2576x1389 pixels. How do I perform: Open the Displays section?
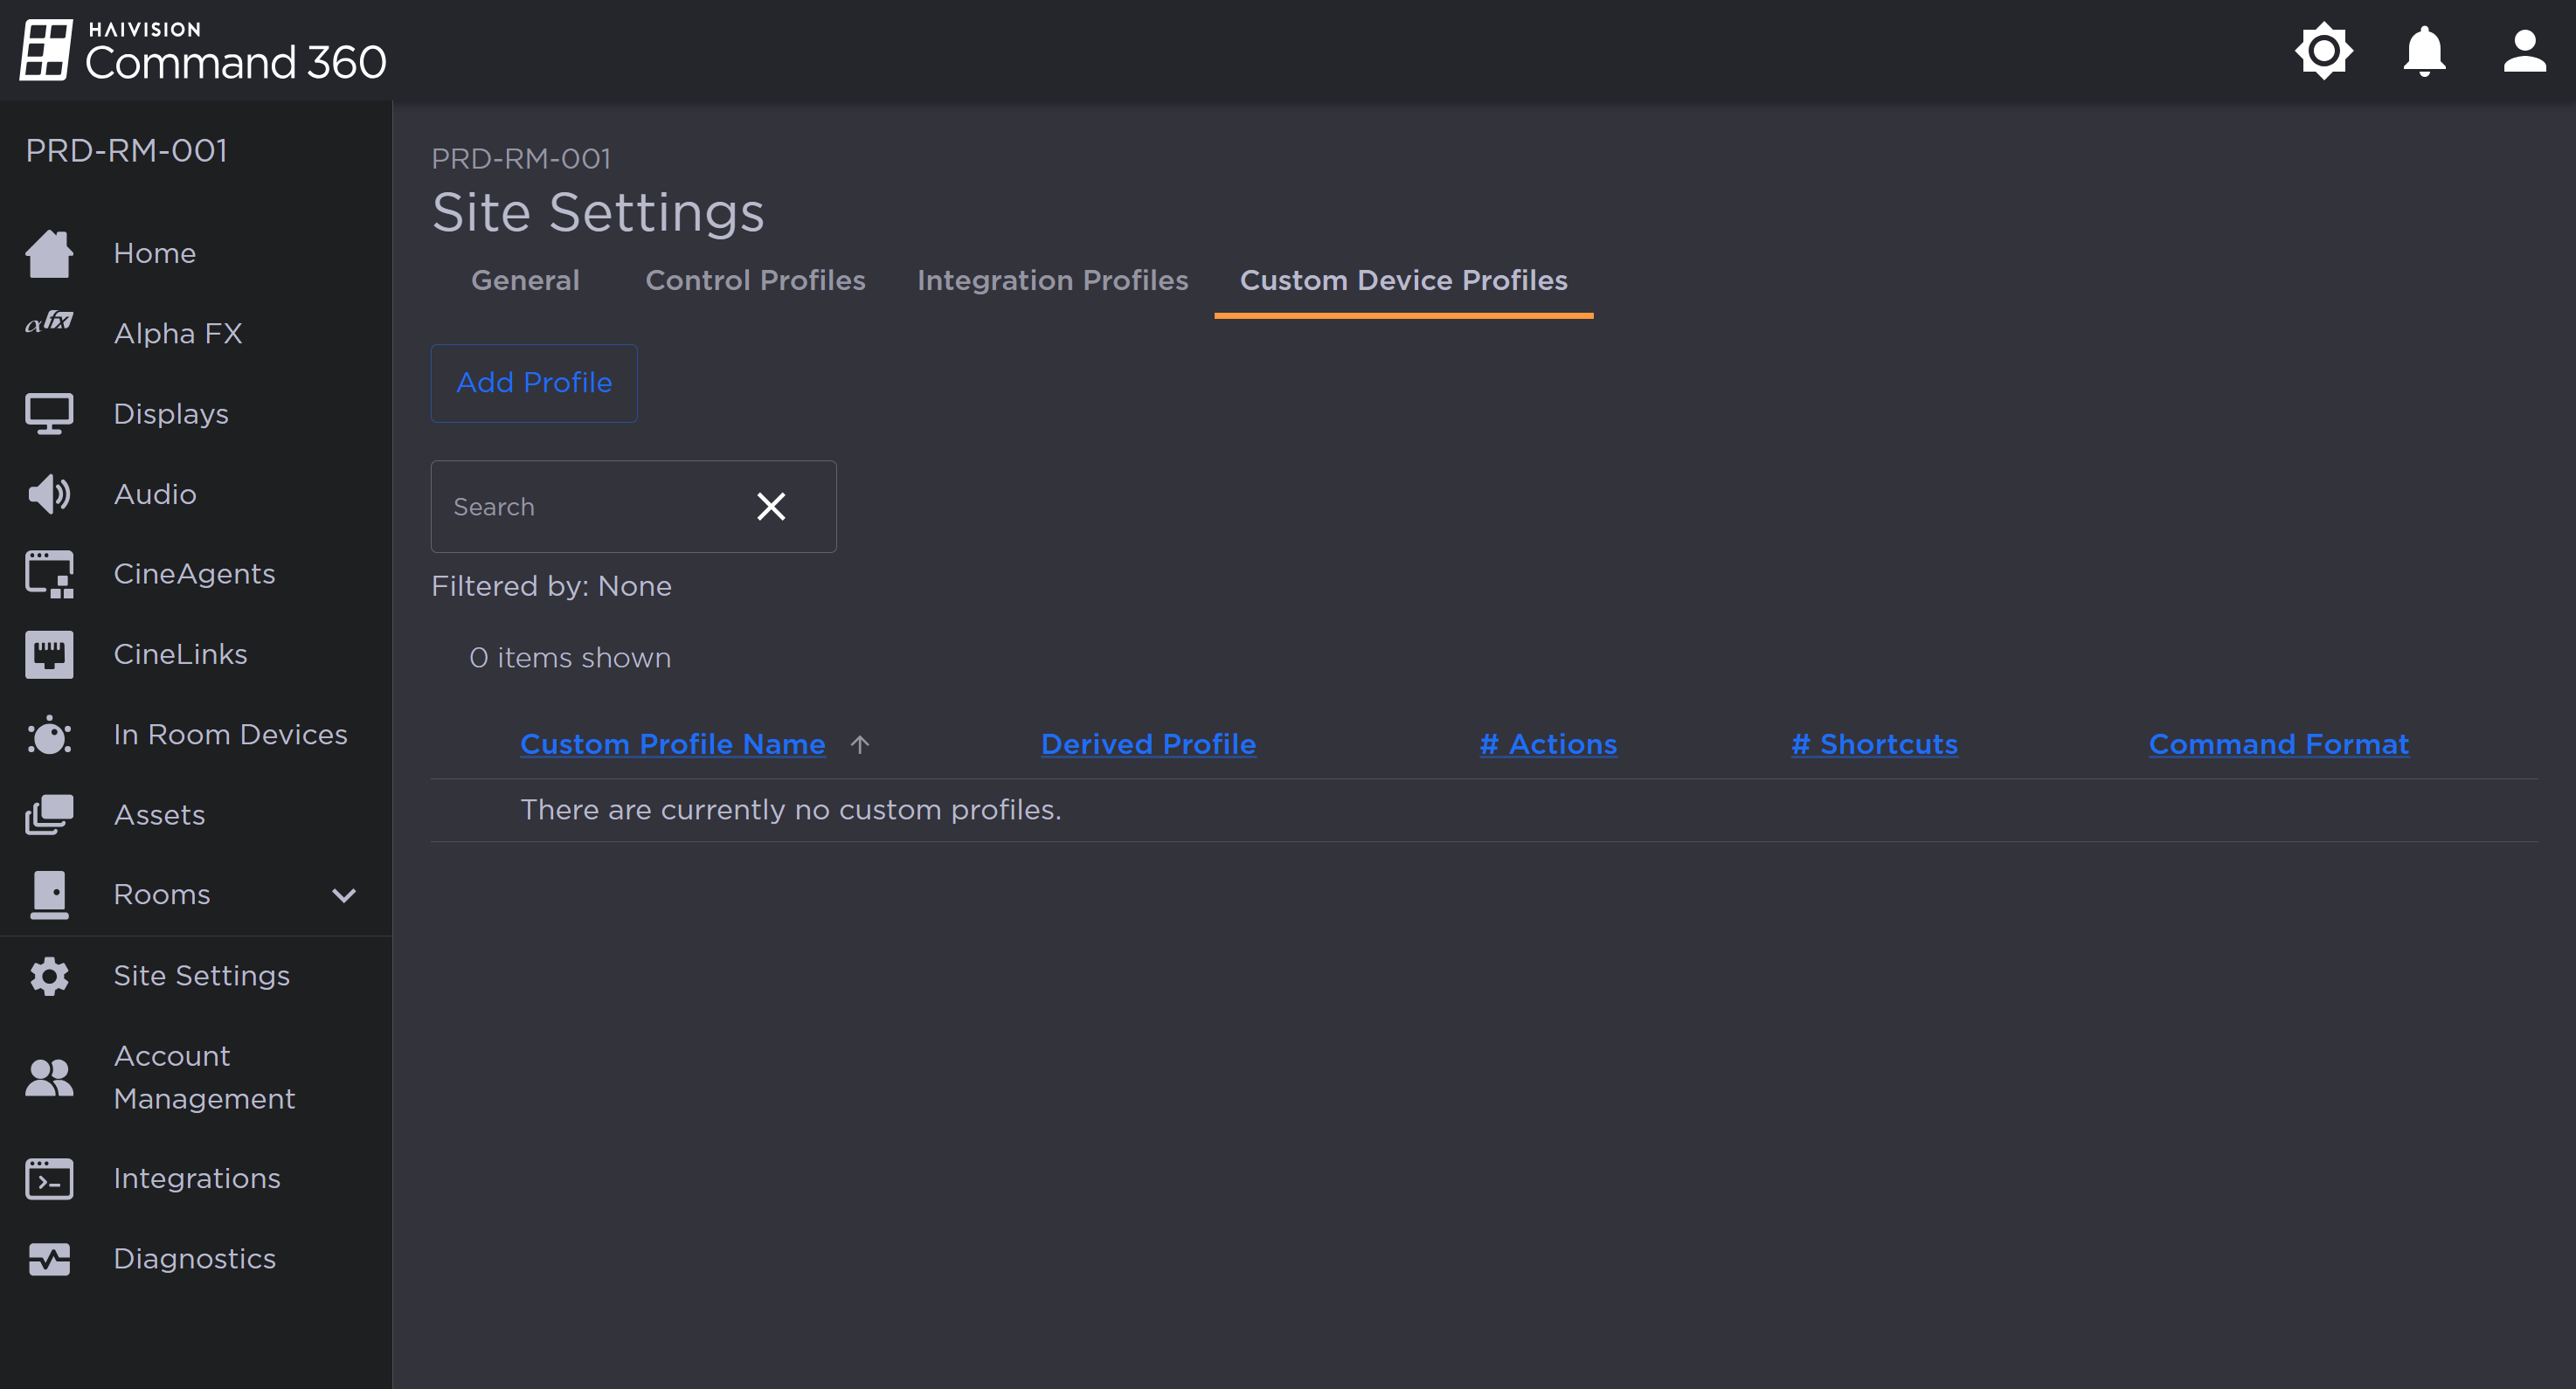[170, 413]
